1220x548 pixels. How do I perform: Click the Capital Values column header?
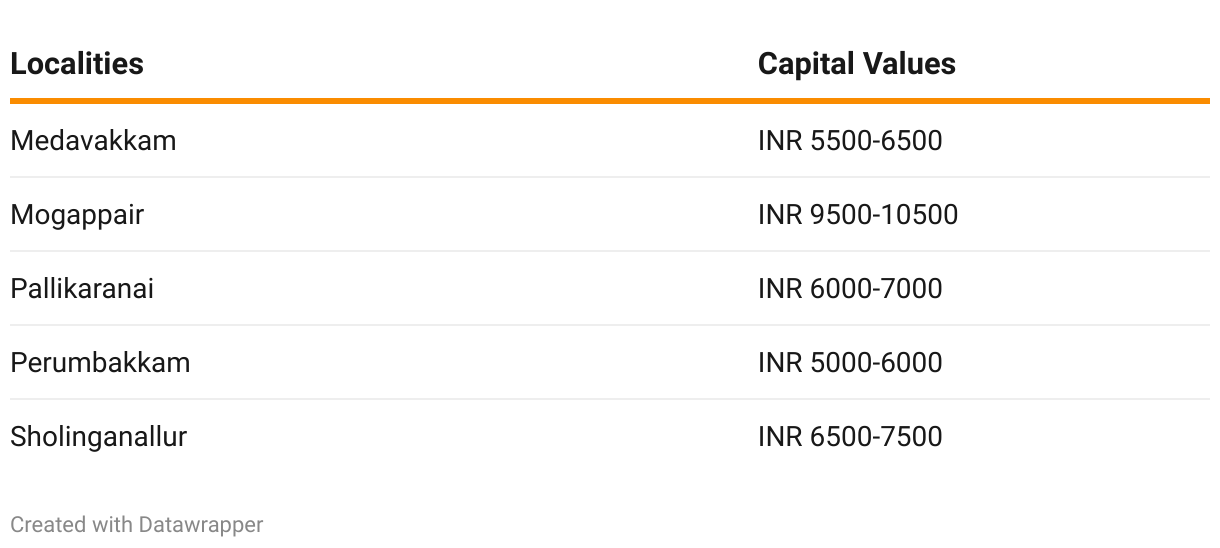[856, 64]
